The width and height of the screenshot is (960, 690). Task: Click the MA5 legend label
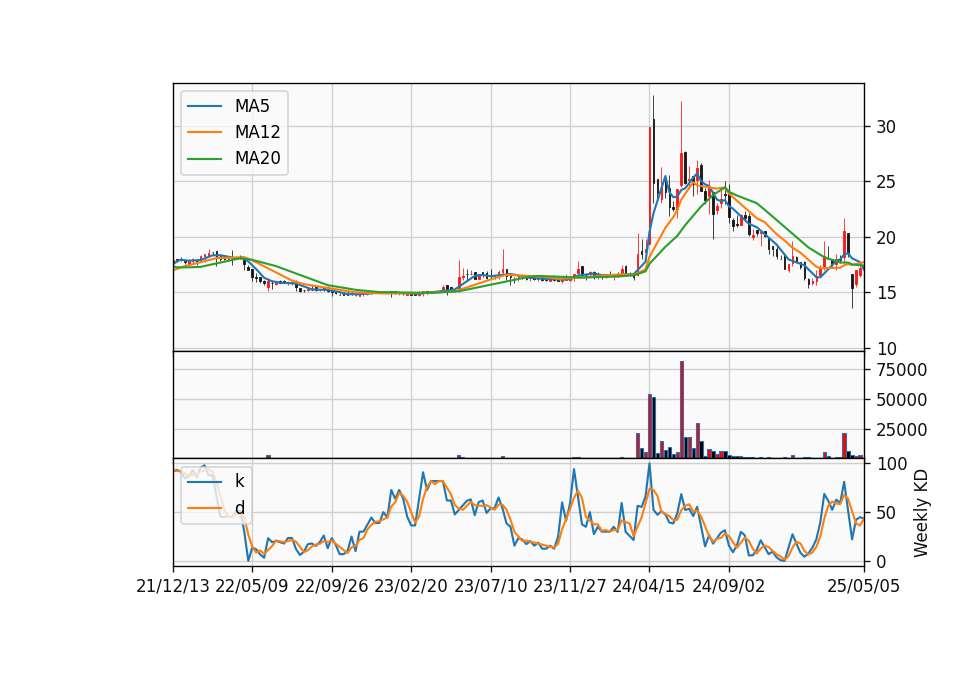tap(252, 106)
